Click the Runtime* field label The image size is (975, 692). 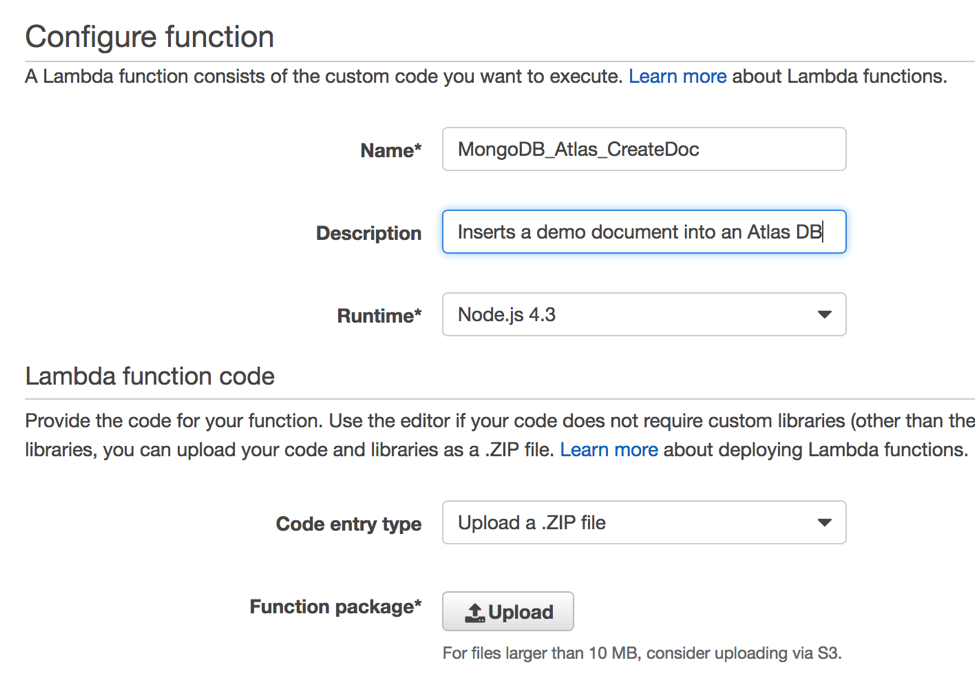point(379,316)
